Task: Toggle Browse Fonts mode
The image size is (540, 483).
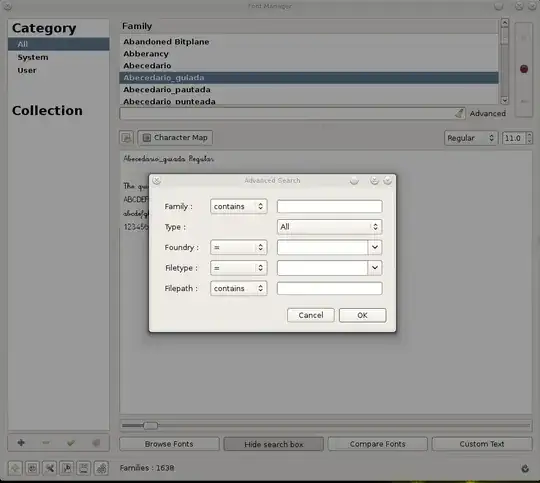Action: pos(169,444)
